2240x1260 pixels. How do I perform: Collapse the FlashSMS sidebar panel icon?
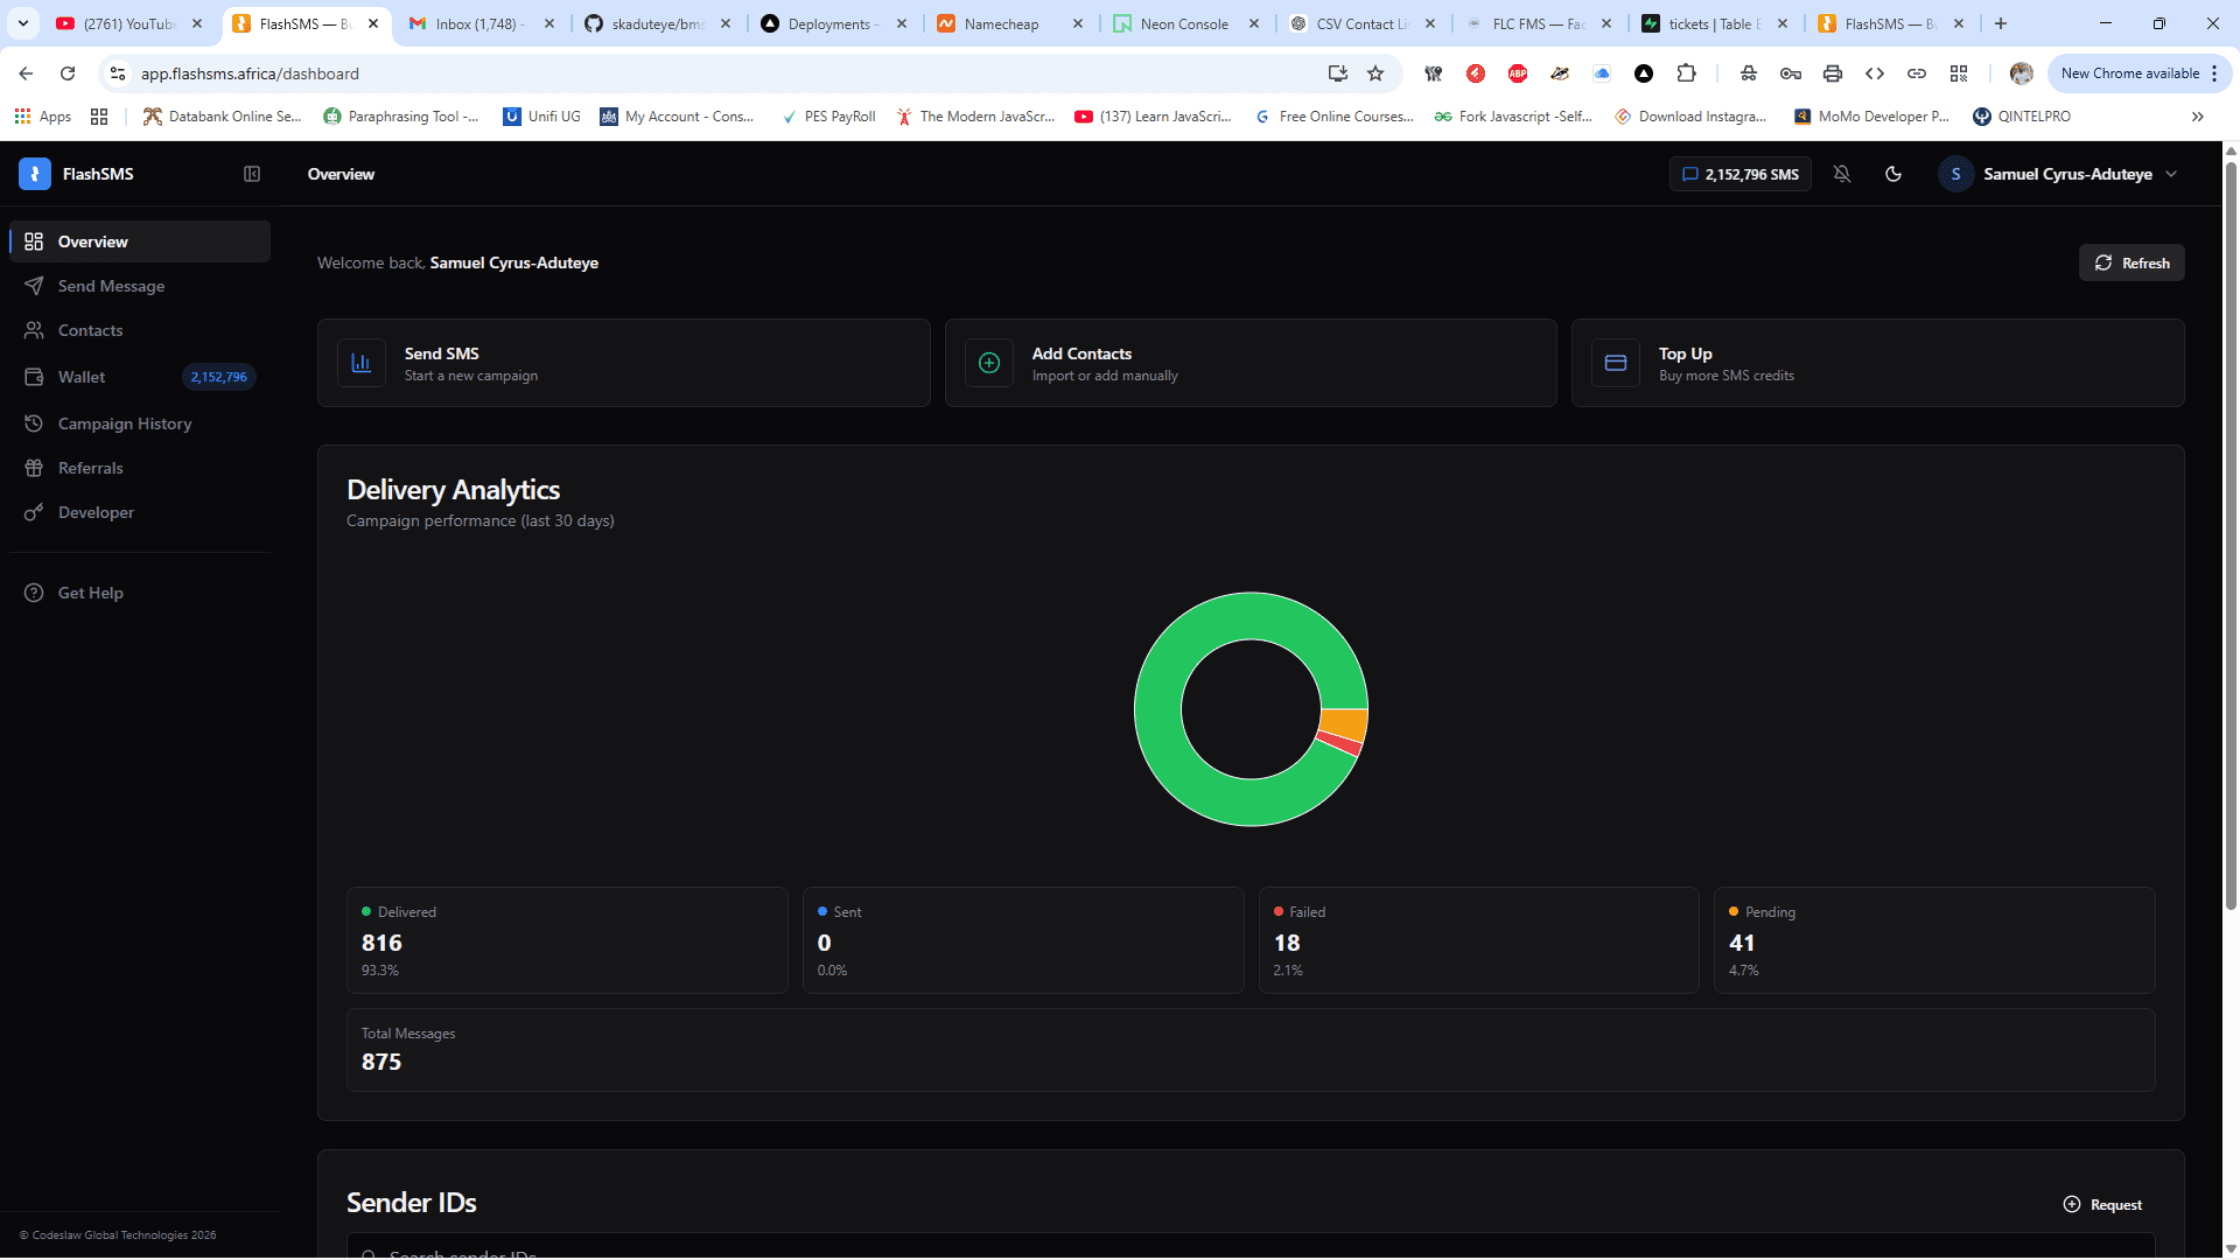(251, 174)
